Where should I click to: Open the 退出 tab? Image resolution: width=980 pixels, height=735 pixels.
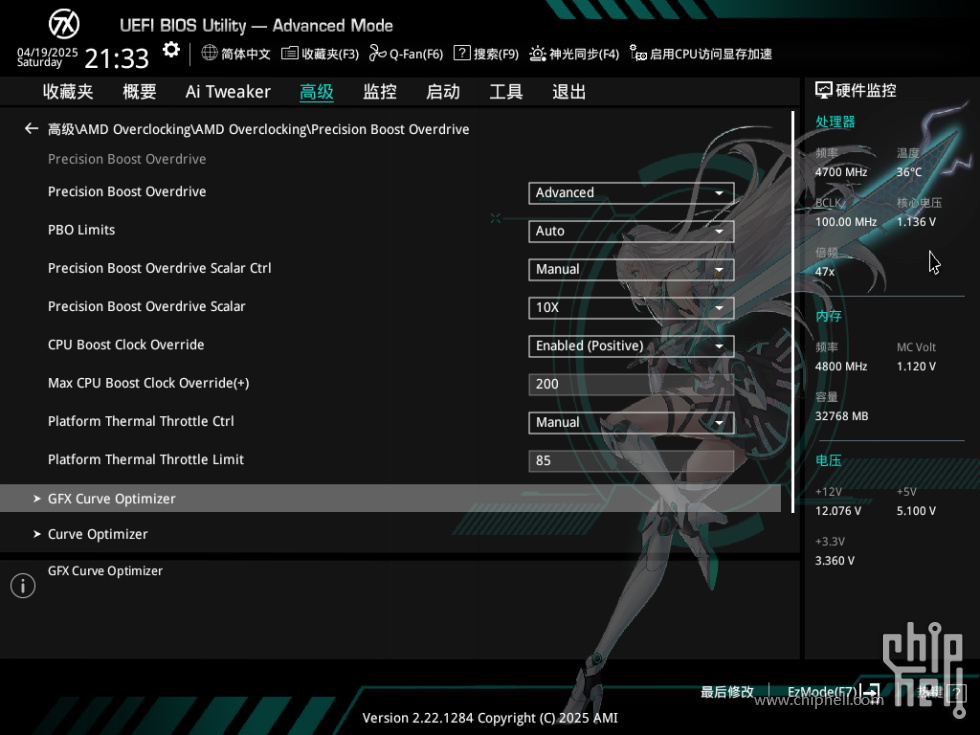pos(569,92)
